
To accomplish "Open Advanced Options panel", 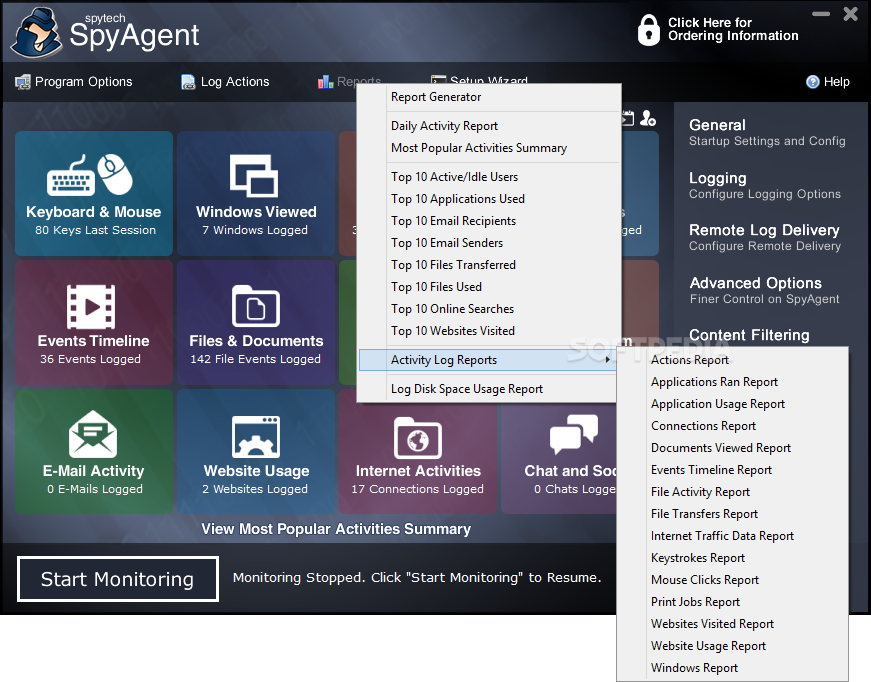I will (x=764, y=290).
